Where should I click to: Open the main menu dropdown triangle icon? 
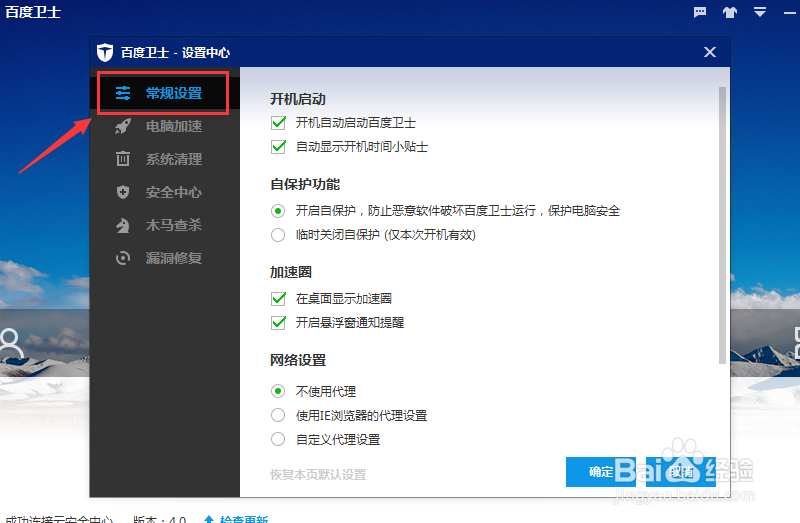click(x=760, y=12)
